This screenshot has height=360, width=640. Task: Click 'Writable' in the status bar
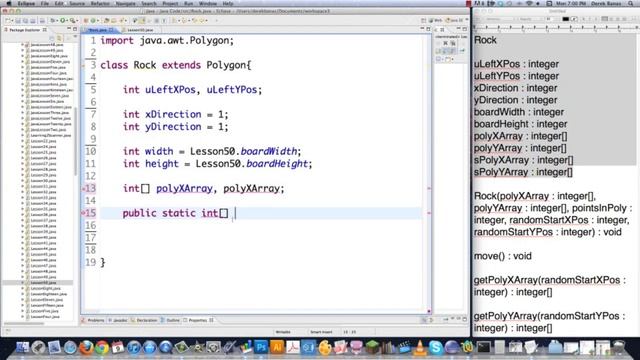coord(283,332)
